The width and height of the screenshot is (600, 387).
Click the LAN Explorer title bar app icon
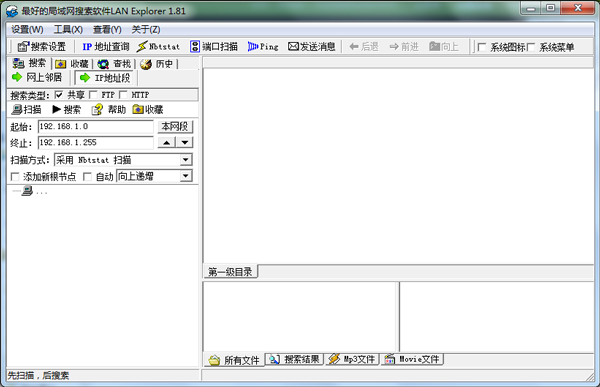coord(12,11)
